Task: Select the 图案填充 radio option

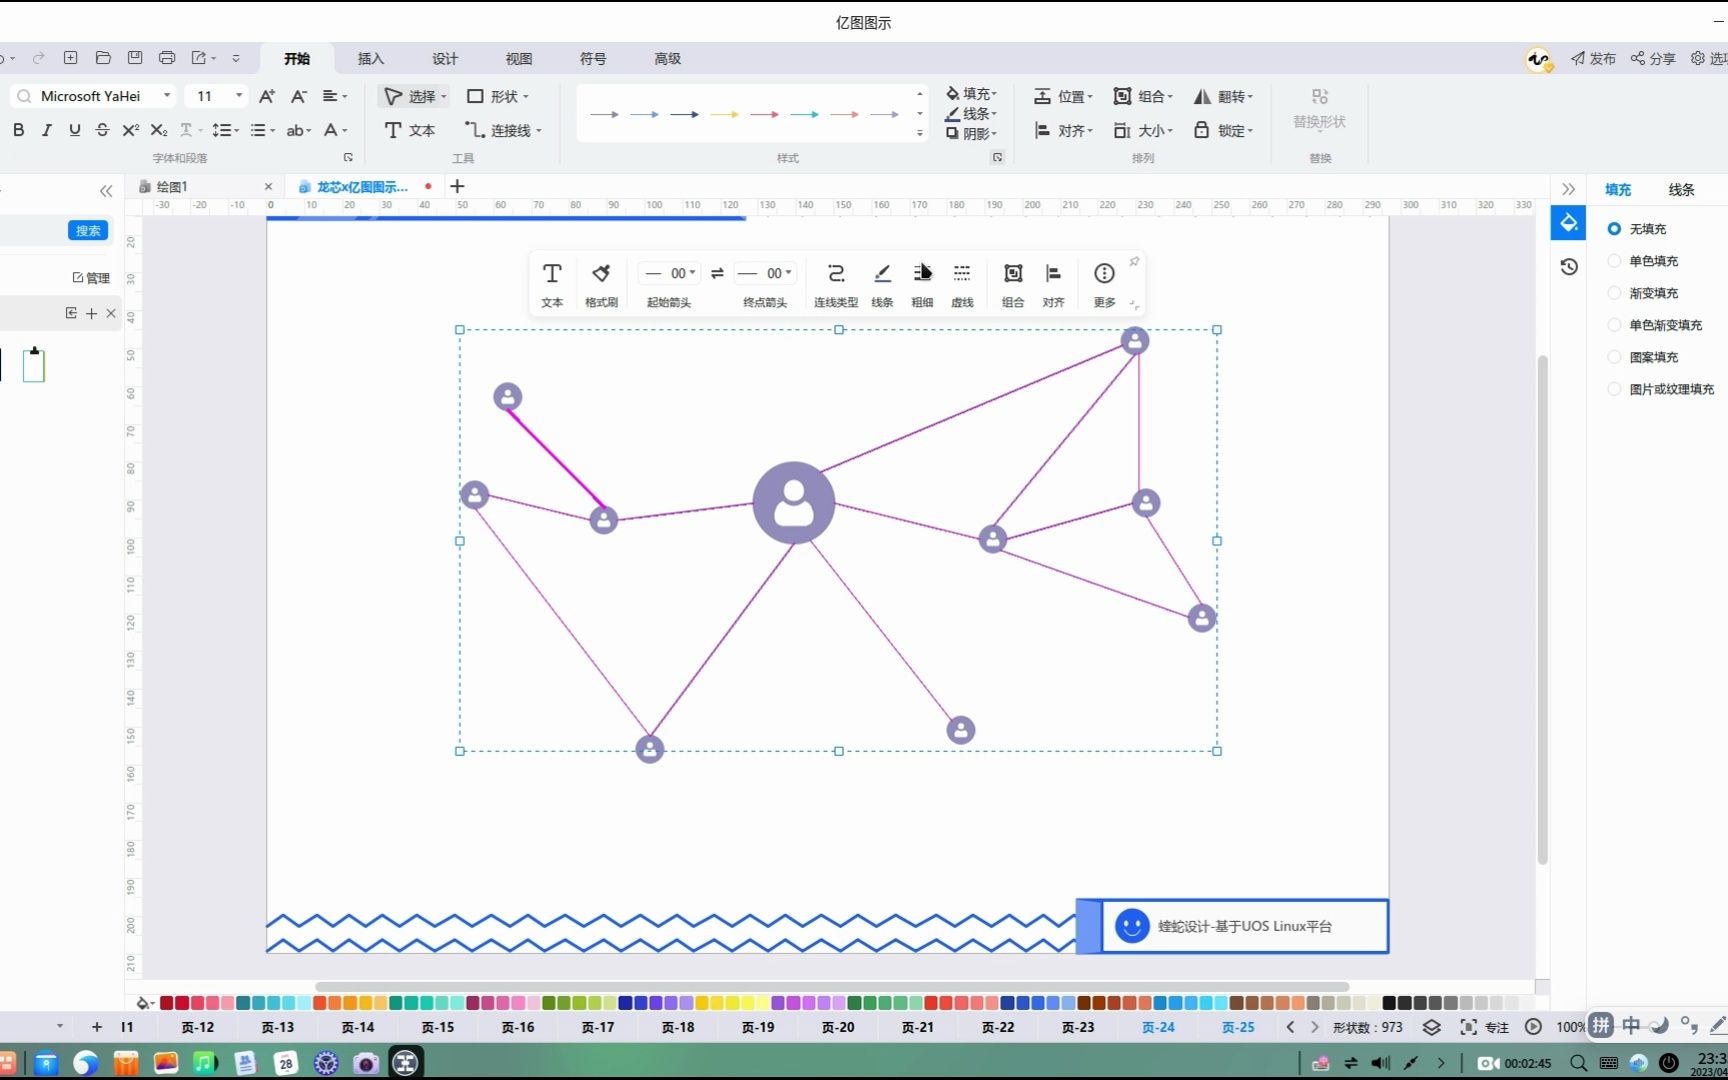Action: tap(1614, 357)
